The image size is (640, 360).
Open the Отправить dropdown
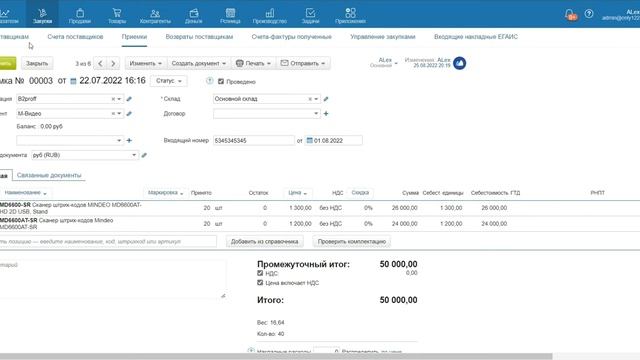tap(303, 63)
